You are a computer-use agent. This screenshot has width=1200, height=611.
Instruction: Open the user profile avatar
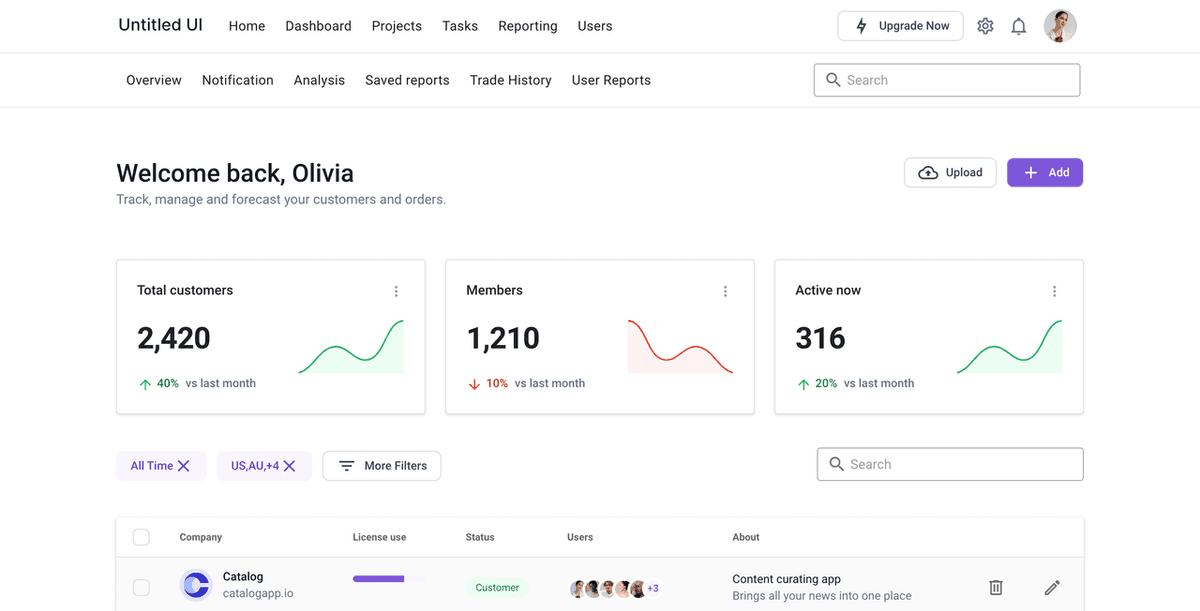tap(1060, 26)
